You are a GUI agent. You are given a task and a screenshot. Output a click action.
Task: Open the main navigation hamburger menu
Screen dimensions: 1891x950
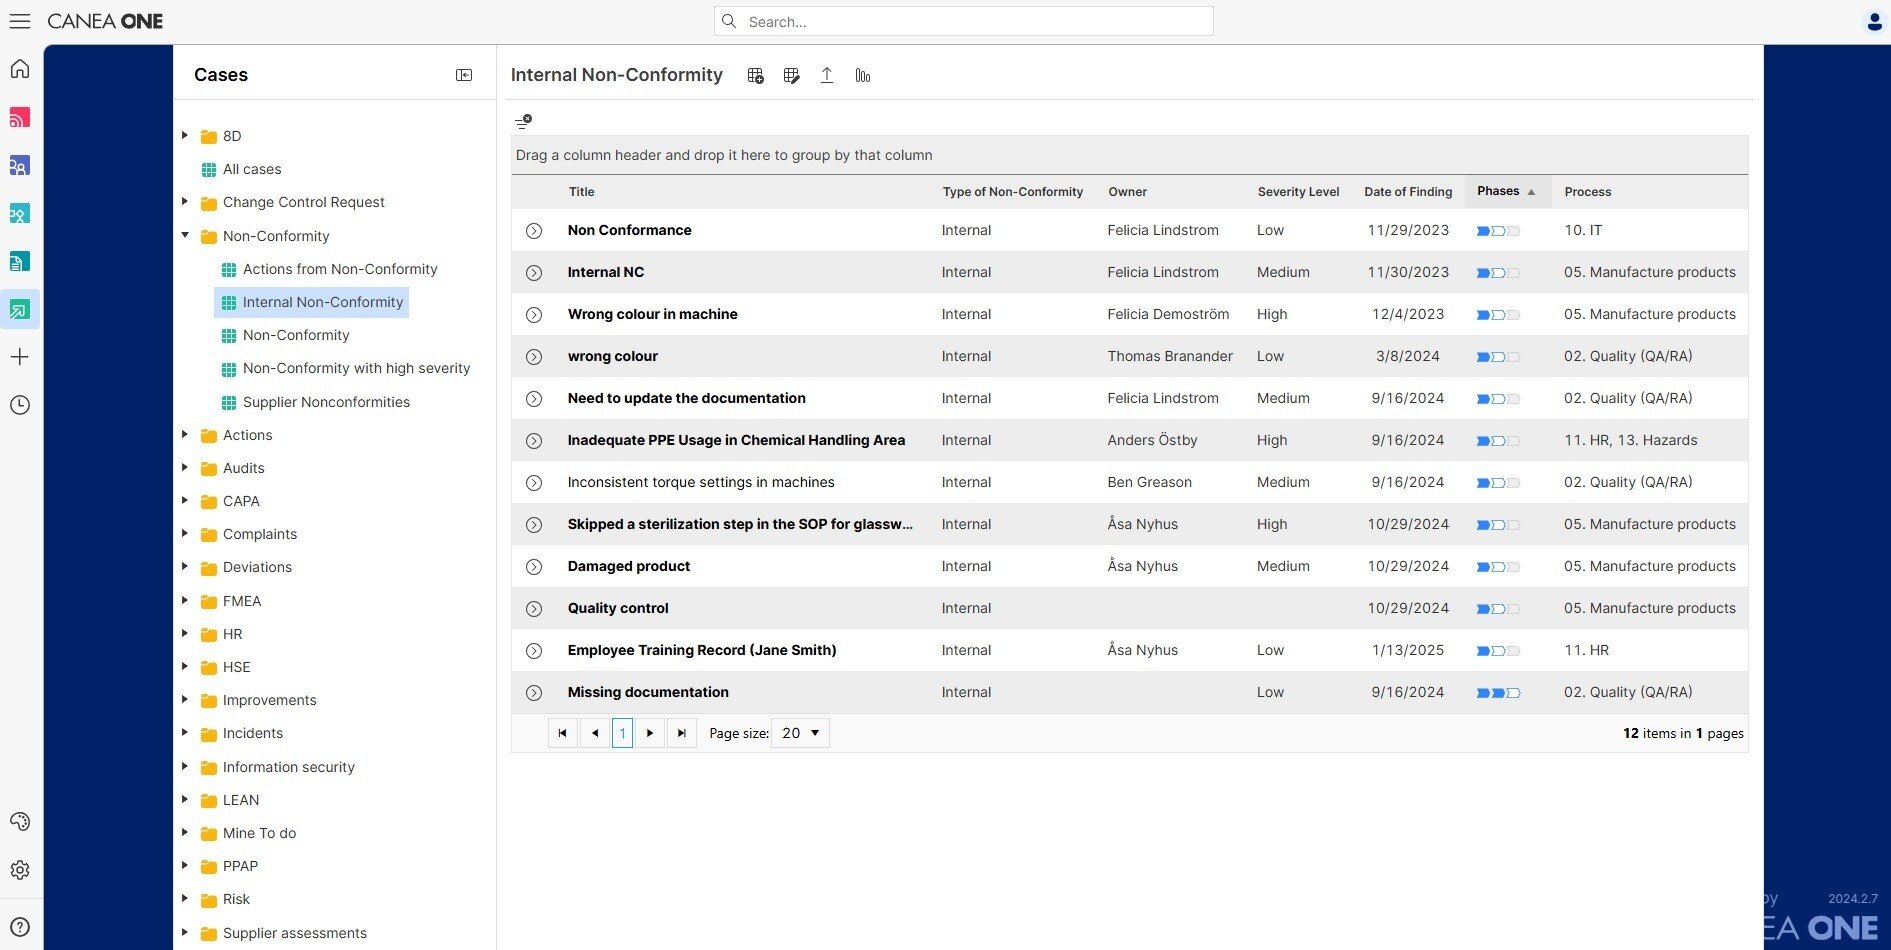tap(20, 20)
